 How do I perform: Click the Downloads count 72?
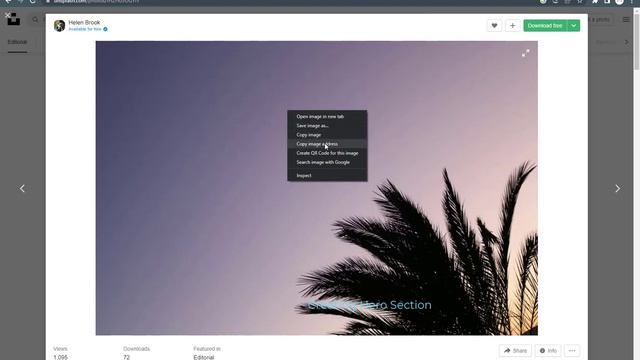[x=127, y=357]
